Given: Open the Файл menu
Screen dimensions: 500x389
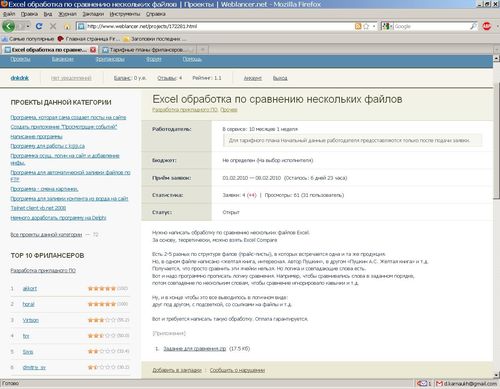Looking at the screenshot, I should pyautogui.click(x=9, y=14).
